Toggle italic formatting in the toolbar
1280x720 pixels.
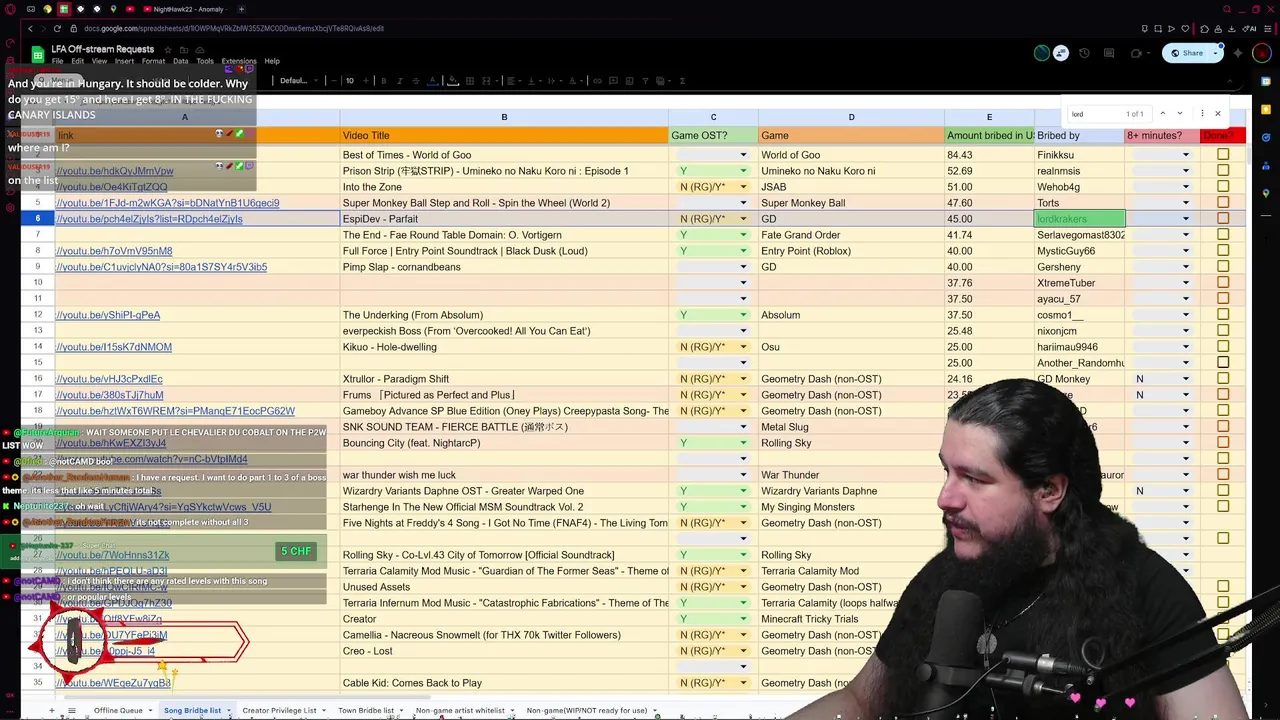[x=399, y=81]
